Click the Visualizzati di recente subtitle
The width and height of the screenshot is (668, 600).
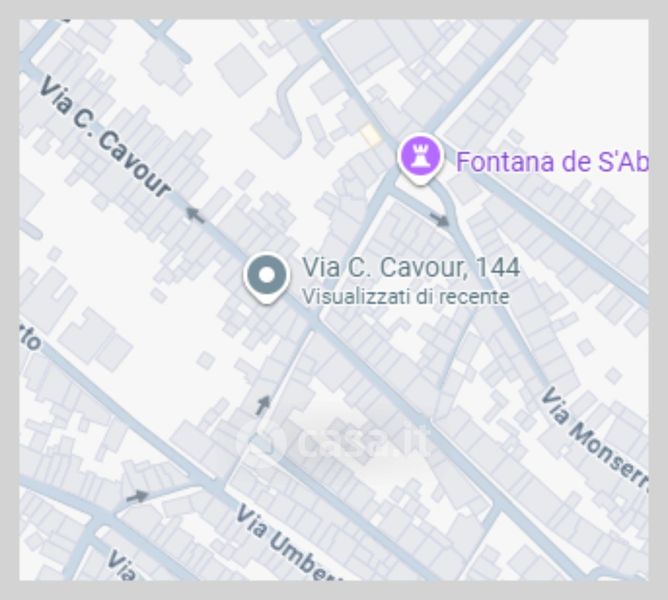coord(405,297)
